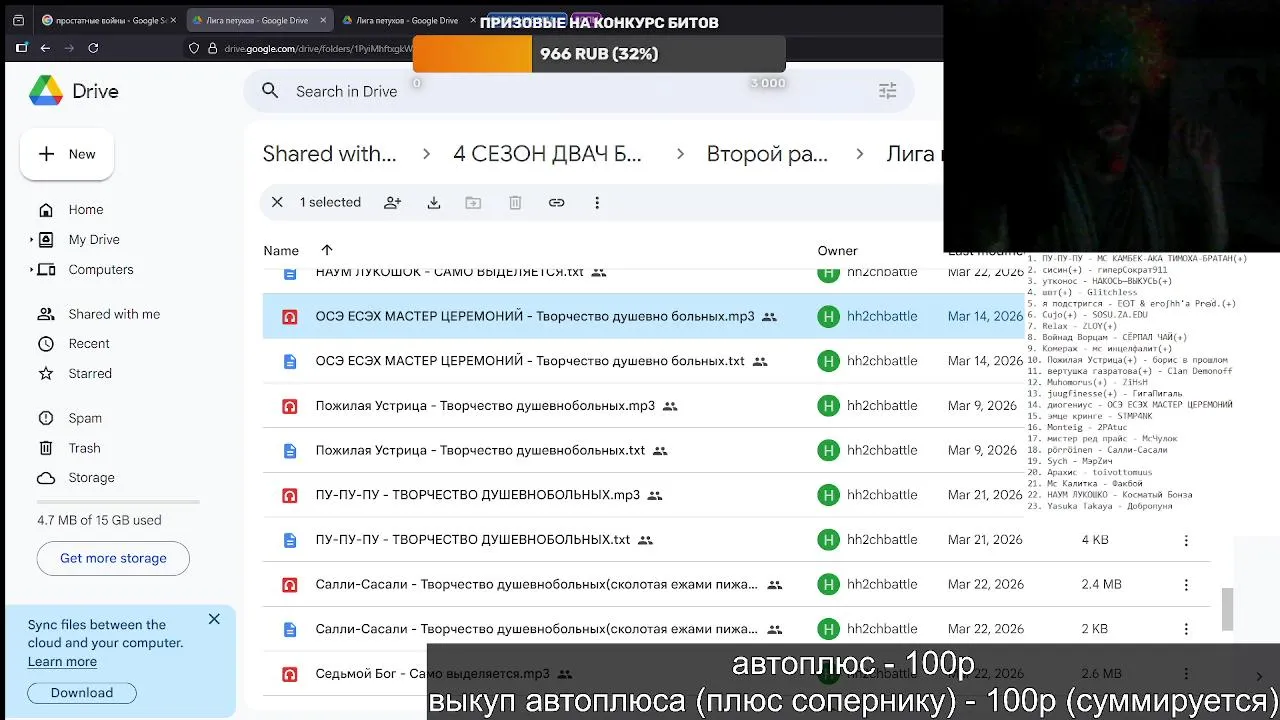1280x720 pixels.
Task: Click the site shield icon in address bar
Action: click(x=194, y=48)
